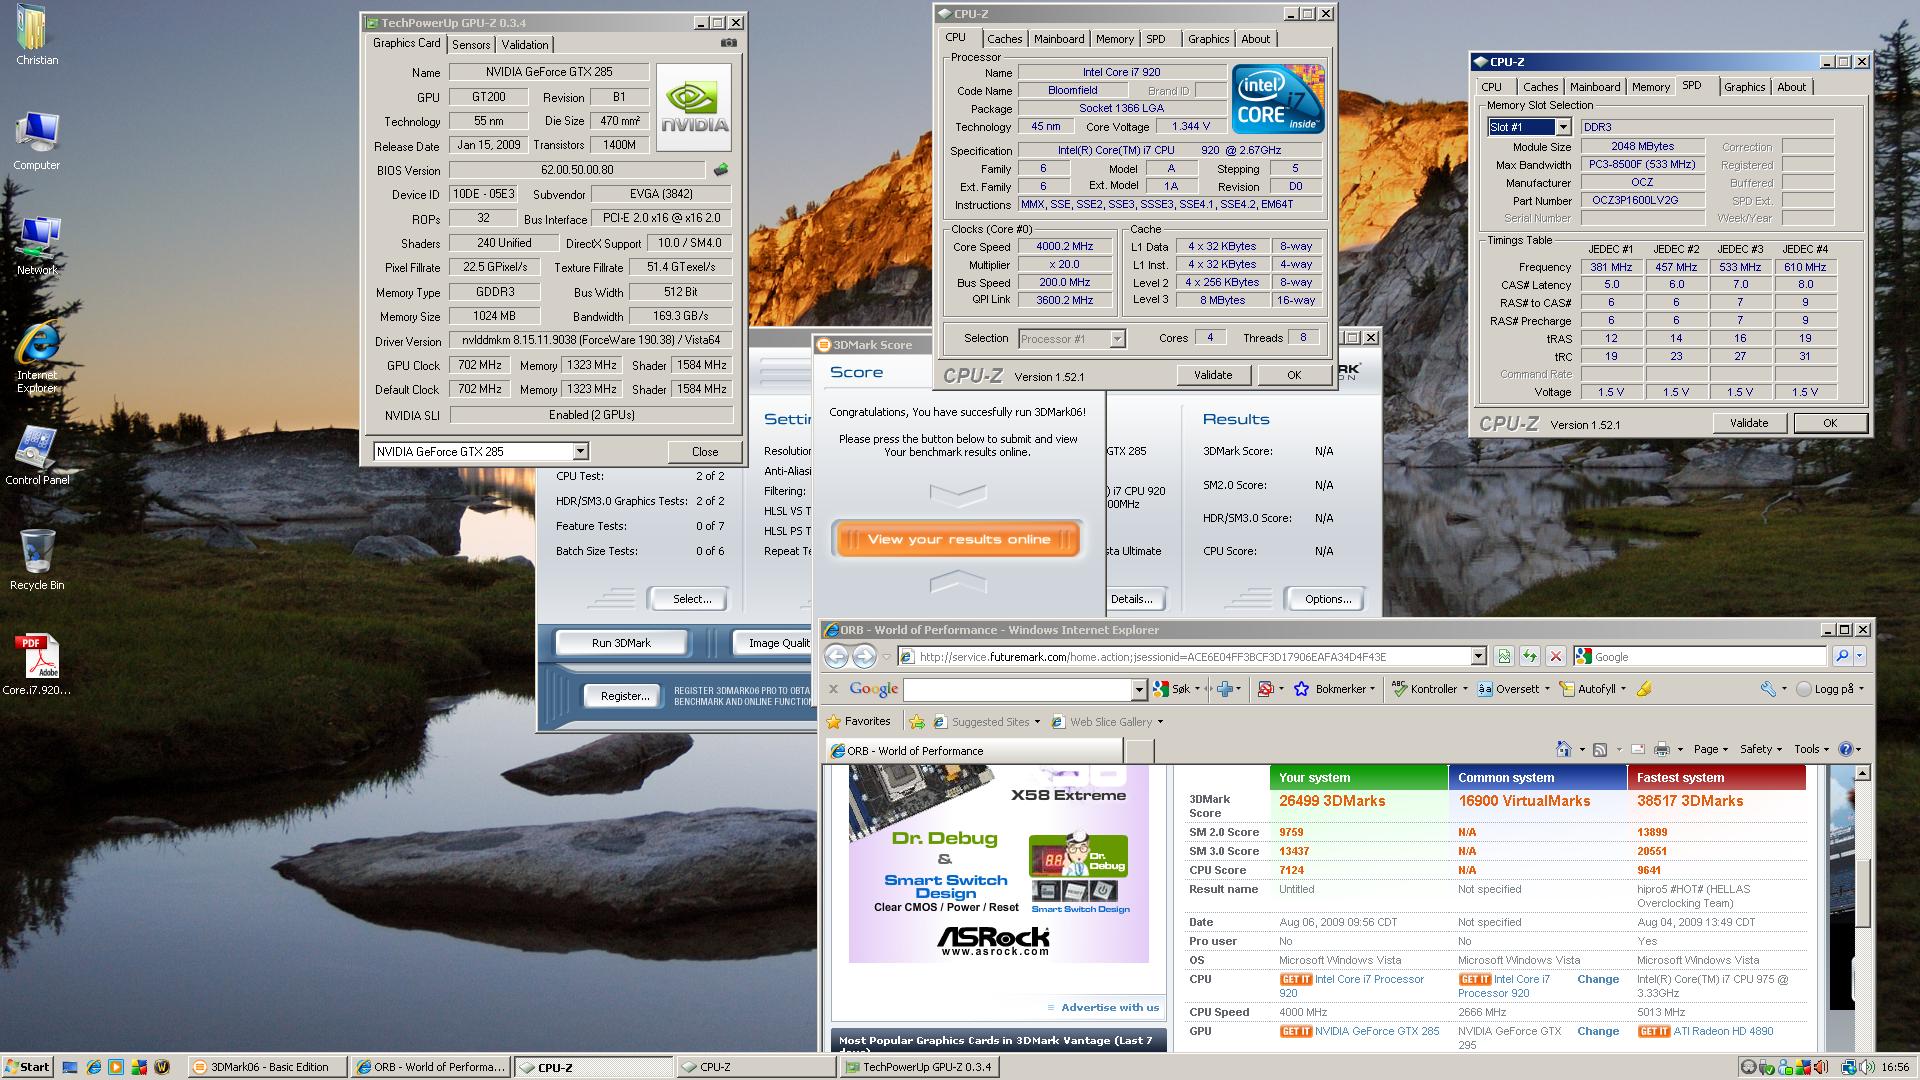Click the Google Toolbar popup blocker icon

click(1265, 689)
